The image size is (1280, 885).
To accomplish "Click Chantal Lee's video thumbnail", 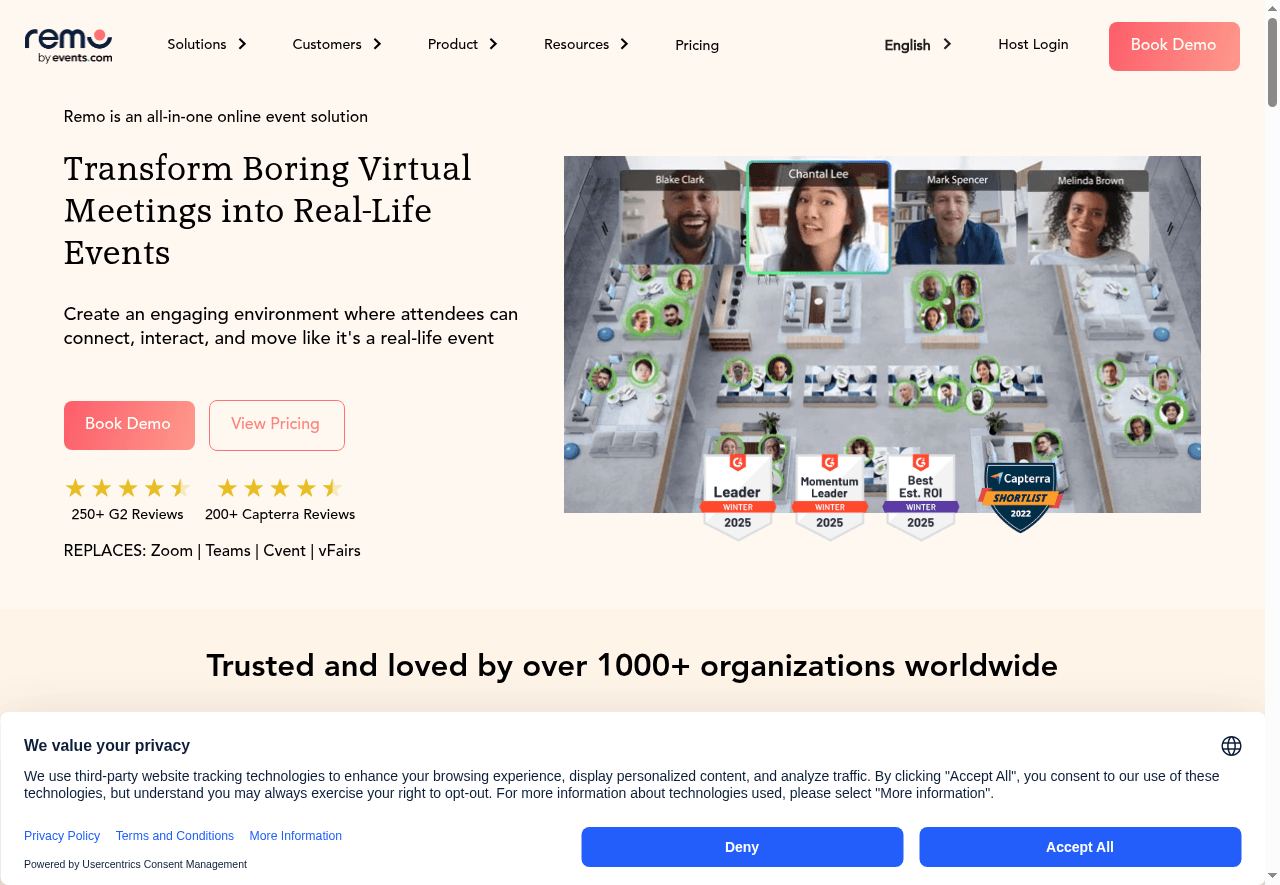I will 819,218.
